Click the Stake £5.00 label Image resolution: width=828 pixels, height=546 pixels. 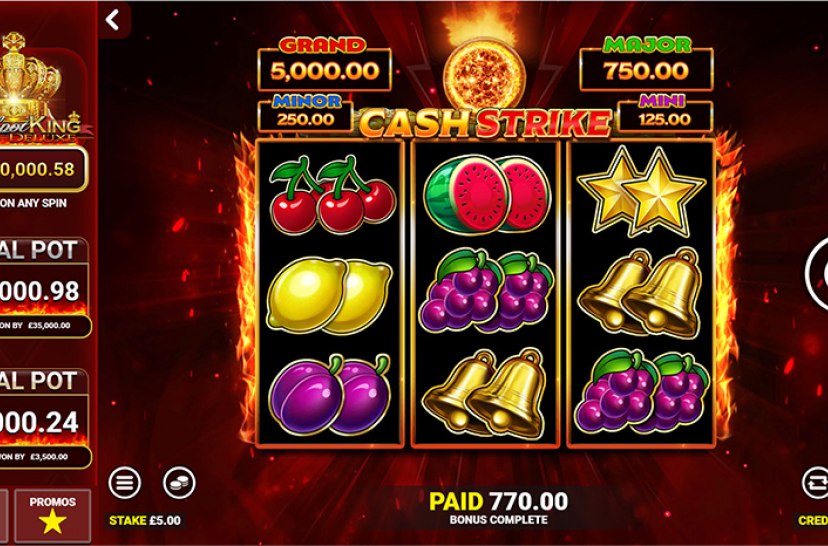pyautogui.click(x=145, y=521)
